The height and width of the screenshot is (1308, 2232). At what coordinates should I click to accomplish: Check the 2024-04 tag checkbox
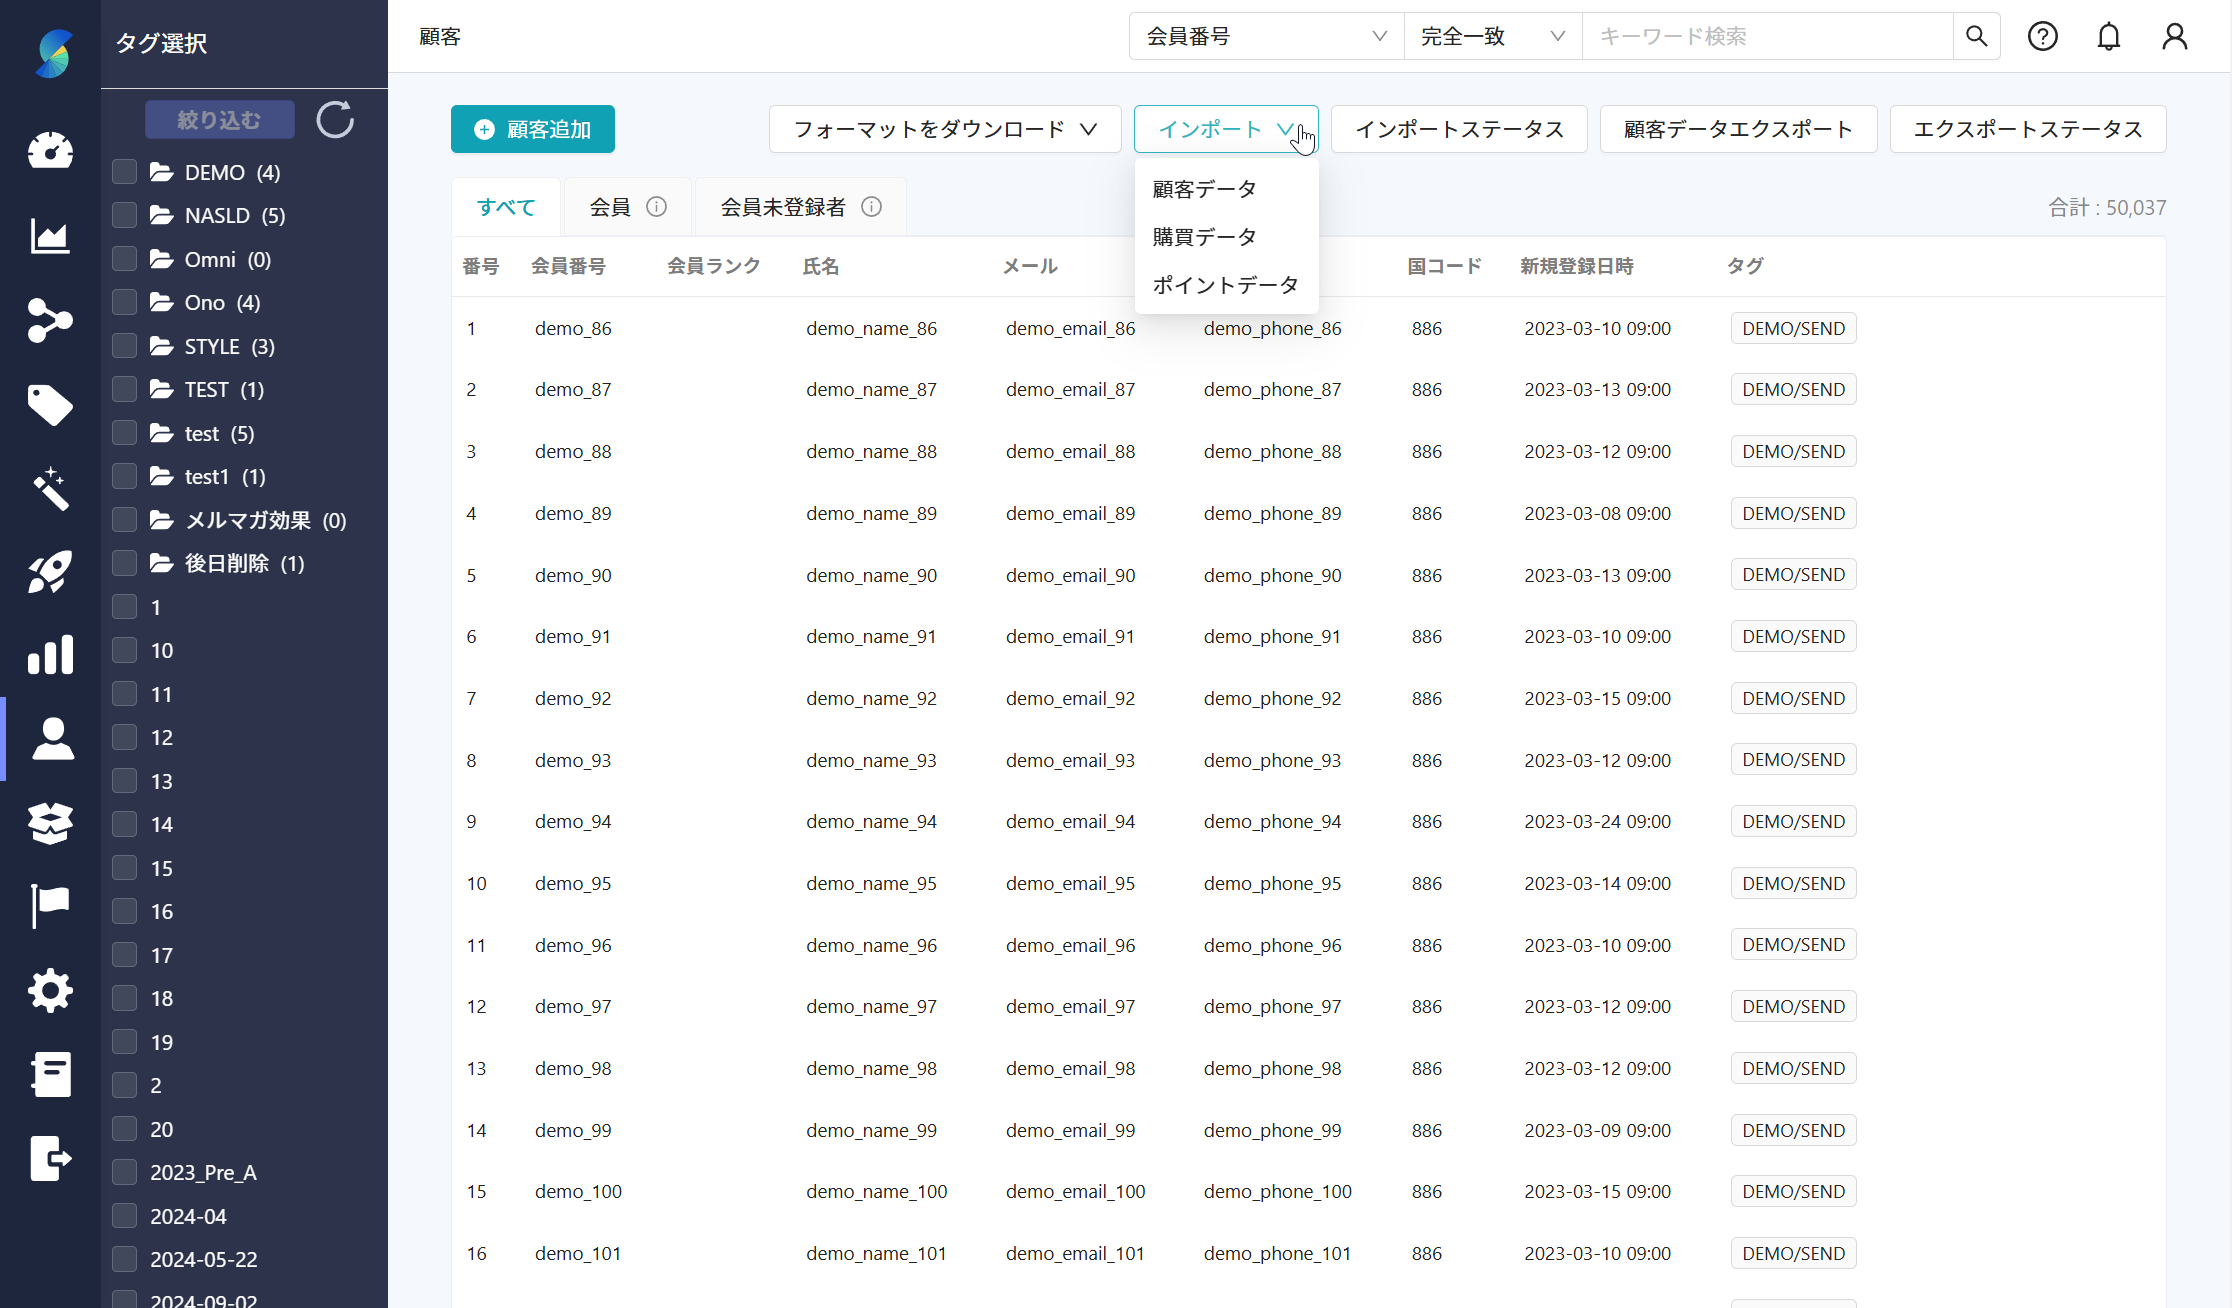coord(124,1215)
